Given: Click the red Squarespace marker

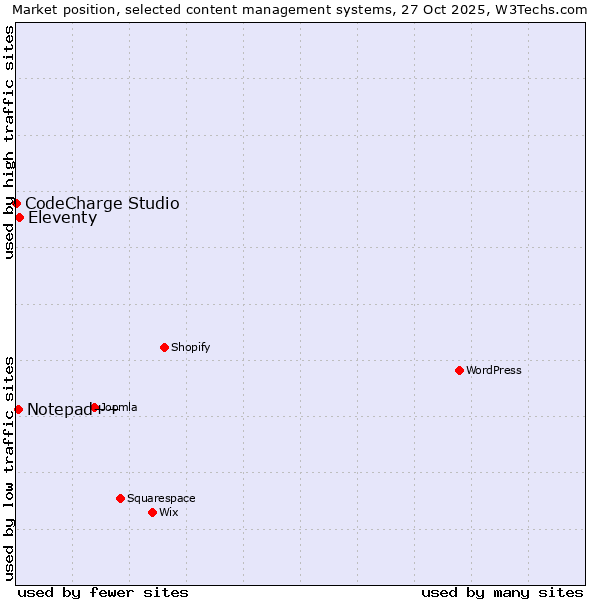Looking at the screenshot, I should point(120,498).
